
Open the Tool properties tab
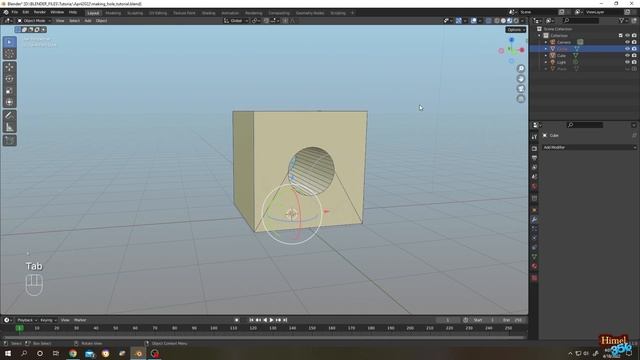[x=534, y=137]
